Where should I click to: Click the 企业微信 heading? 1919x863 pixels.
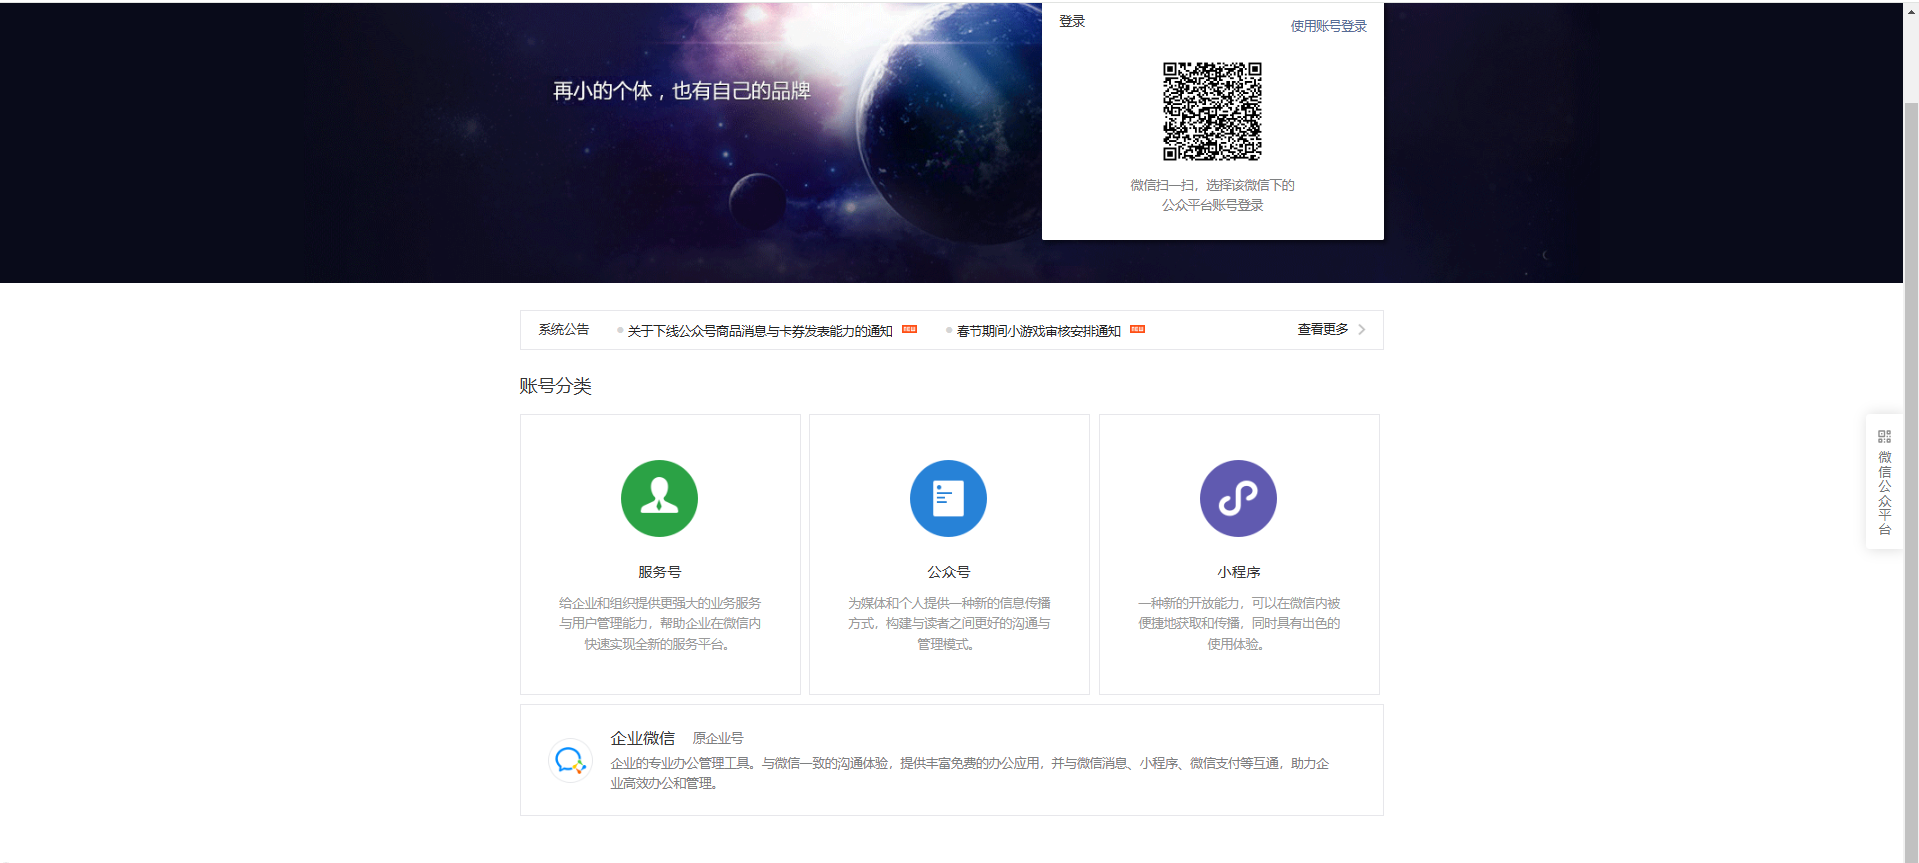click(642, 738)
